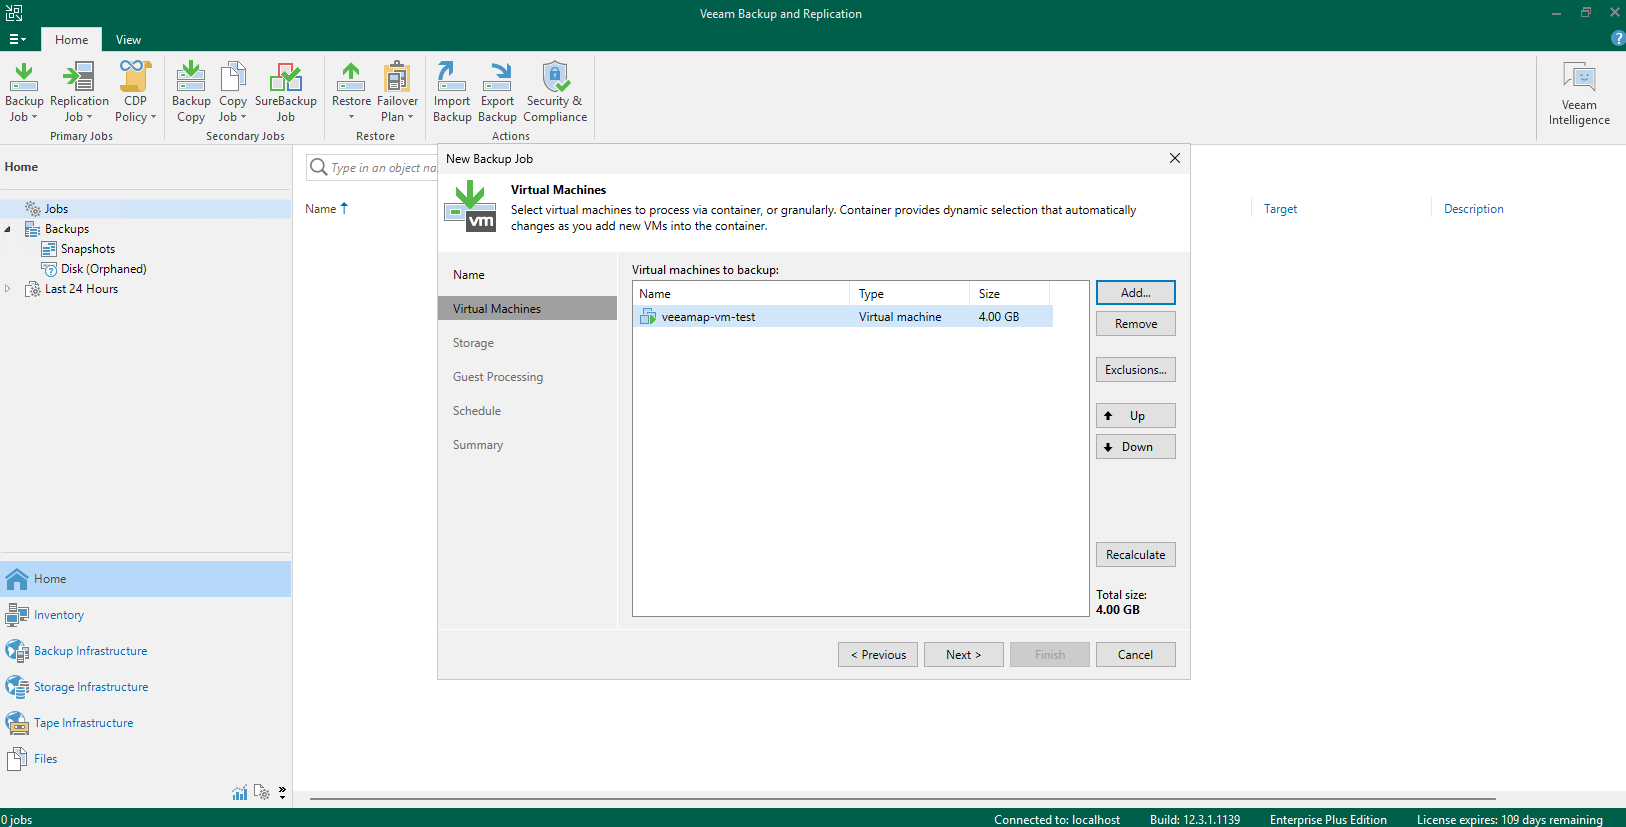The height and width of the screenshot is (827, 1626).
Task: Open the Restore ribbon button
Action: tap(351, 92)
